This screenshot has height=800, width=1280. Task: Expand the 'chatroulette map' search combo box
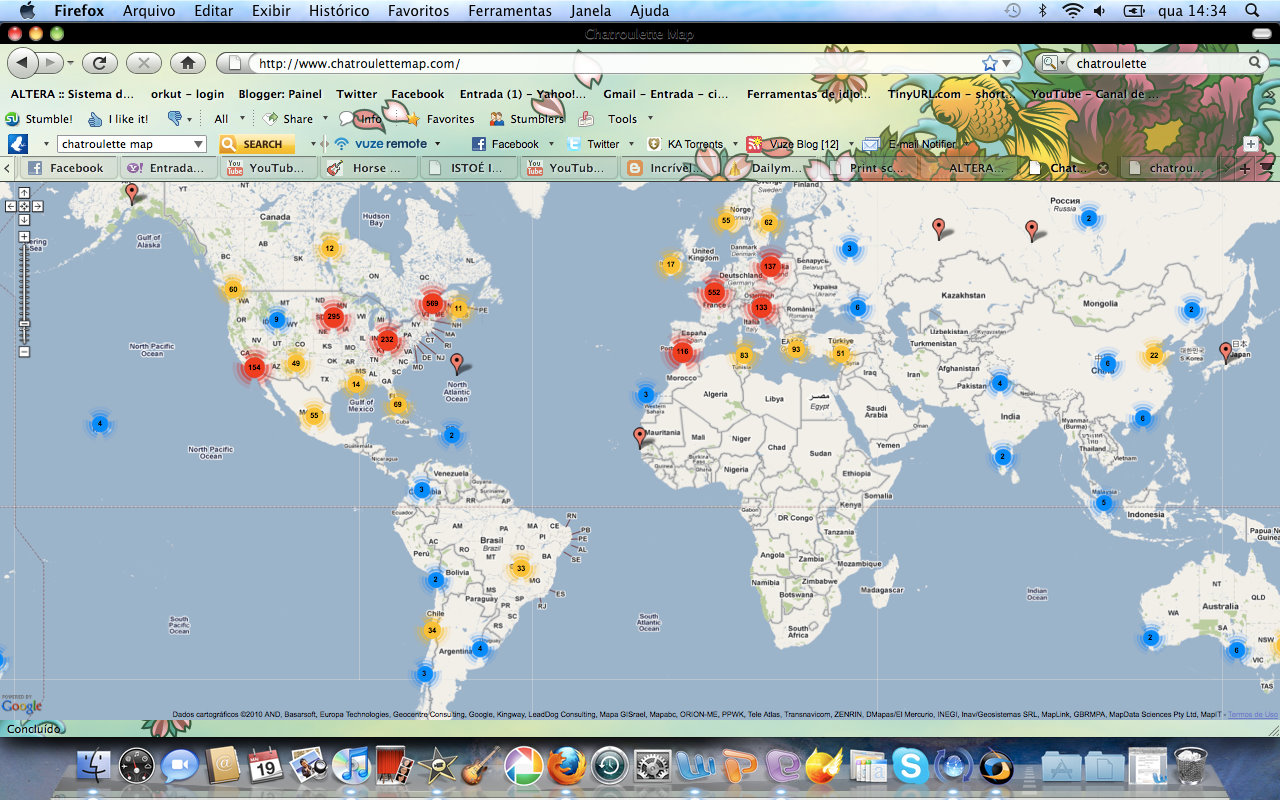click(197, 144)
